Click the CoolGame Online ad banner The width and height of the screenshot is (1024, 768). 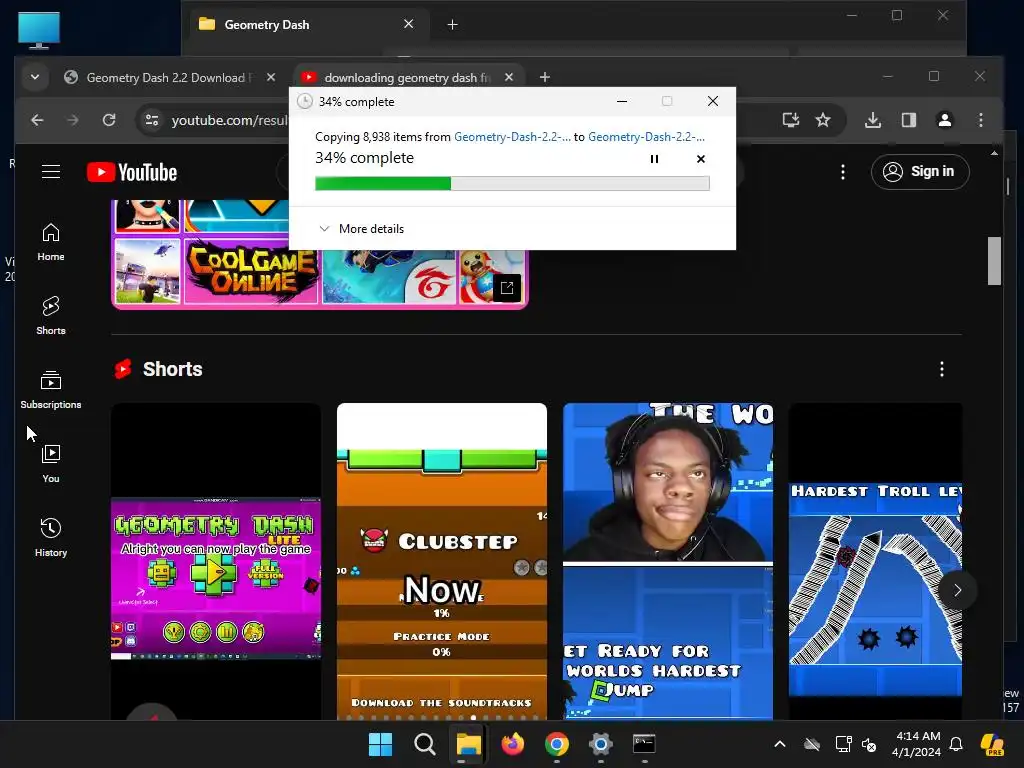(251, 271)
